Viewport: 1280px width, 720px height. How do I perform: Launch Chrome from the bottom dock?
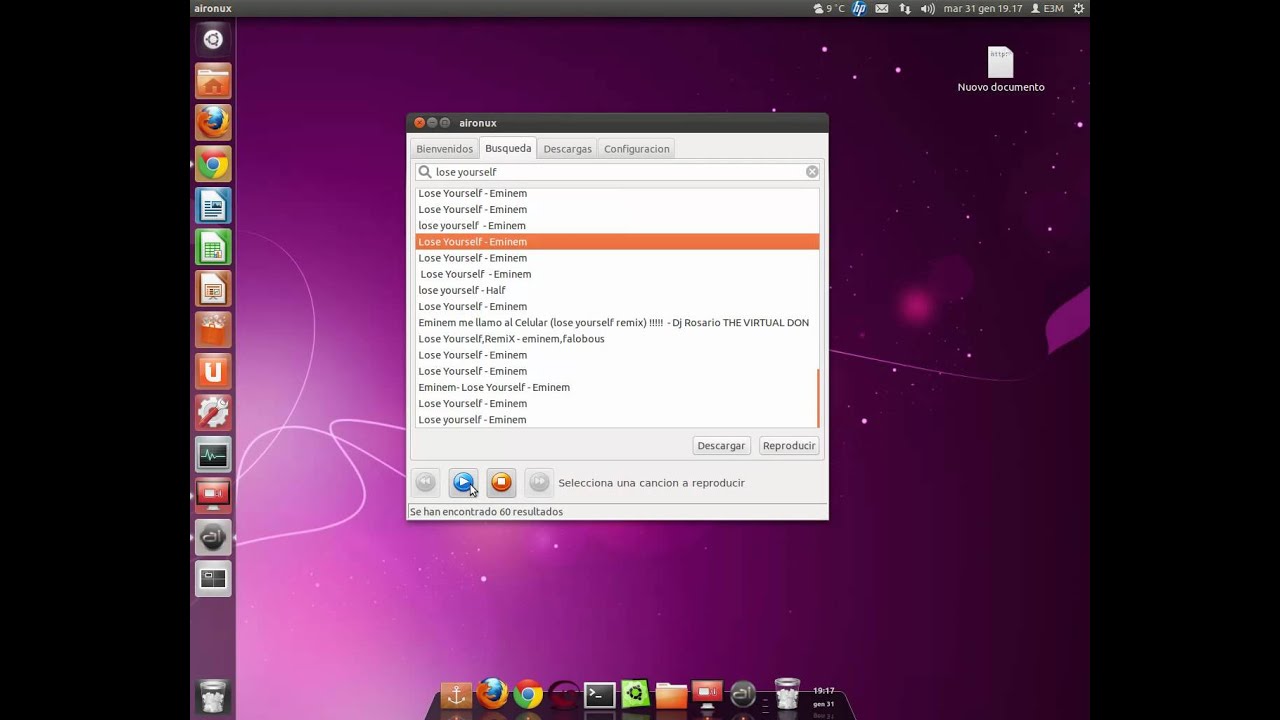tap(528, 694)
